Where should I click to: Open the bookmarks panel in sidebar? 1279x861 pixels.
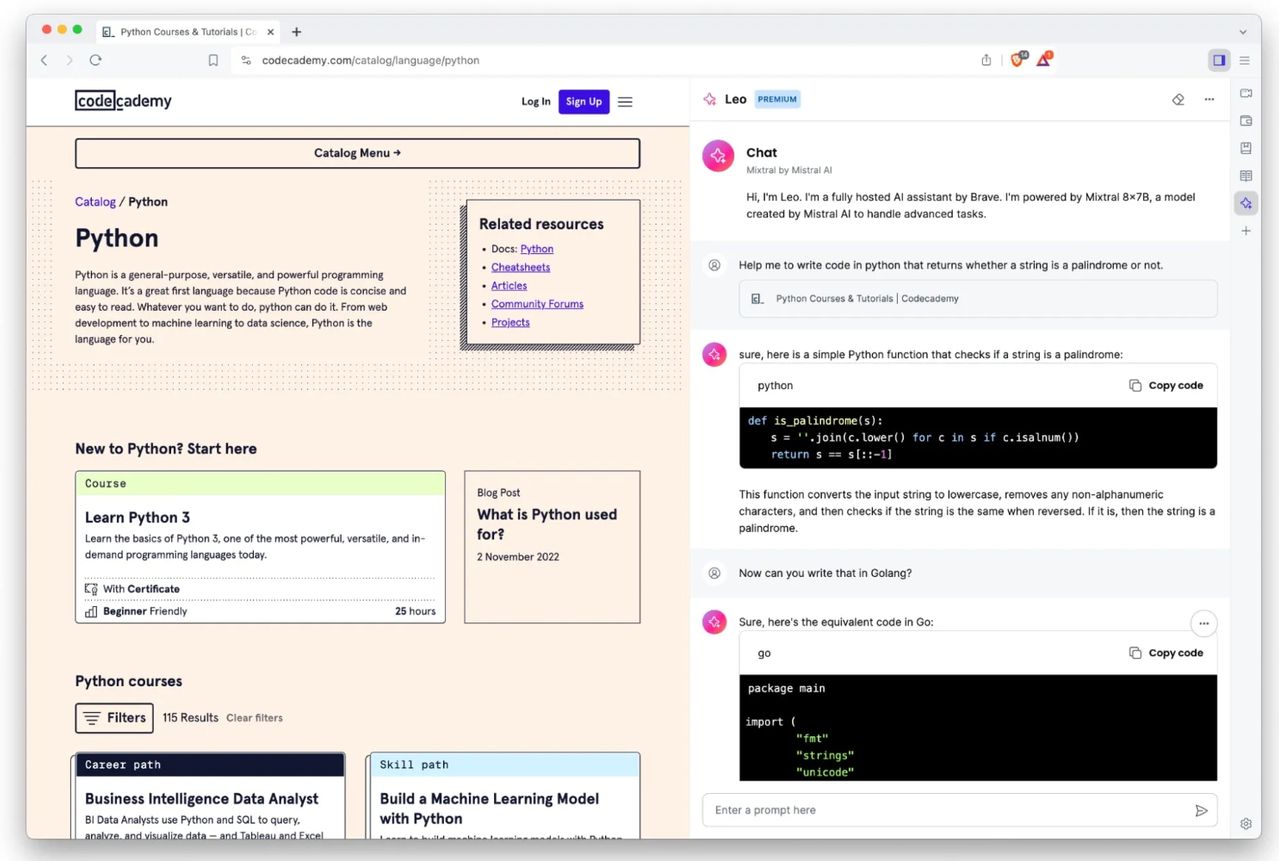pos(1245,148)
